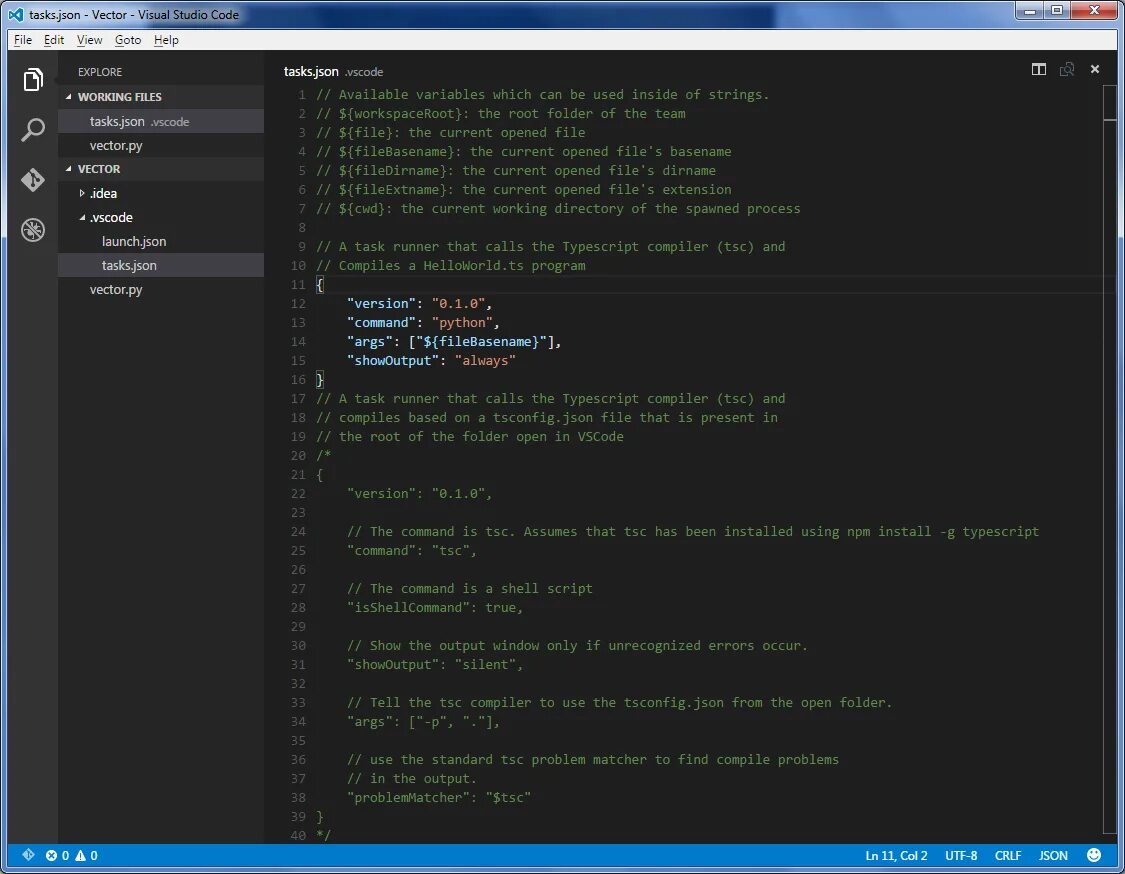
Task: Click the editor vertical scrollbar
Action: click(1110, 459)
